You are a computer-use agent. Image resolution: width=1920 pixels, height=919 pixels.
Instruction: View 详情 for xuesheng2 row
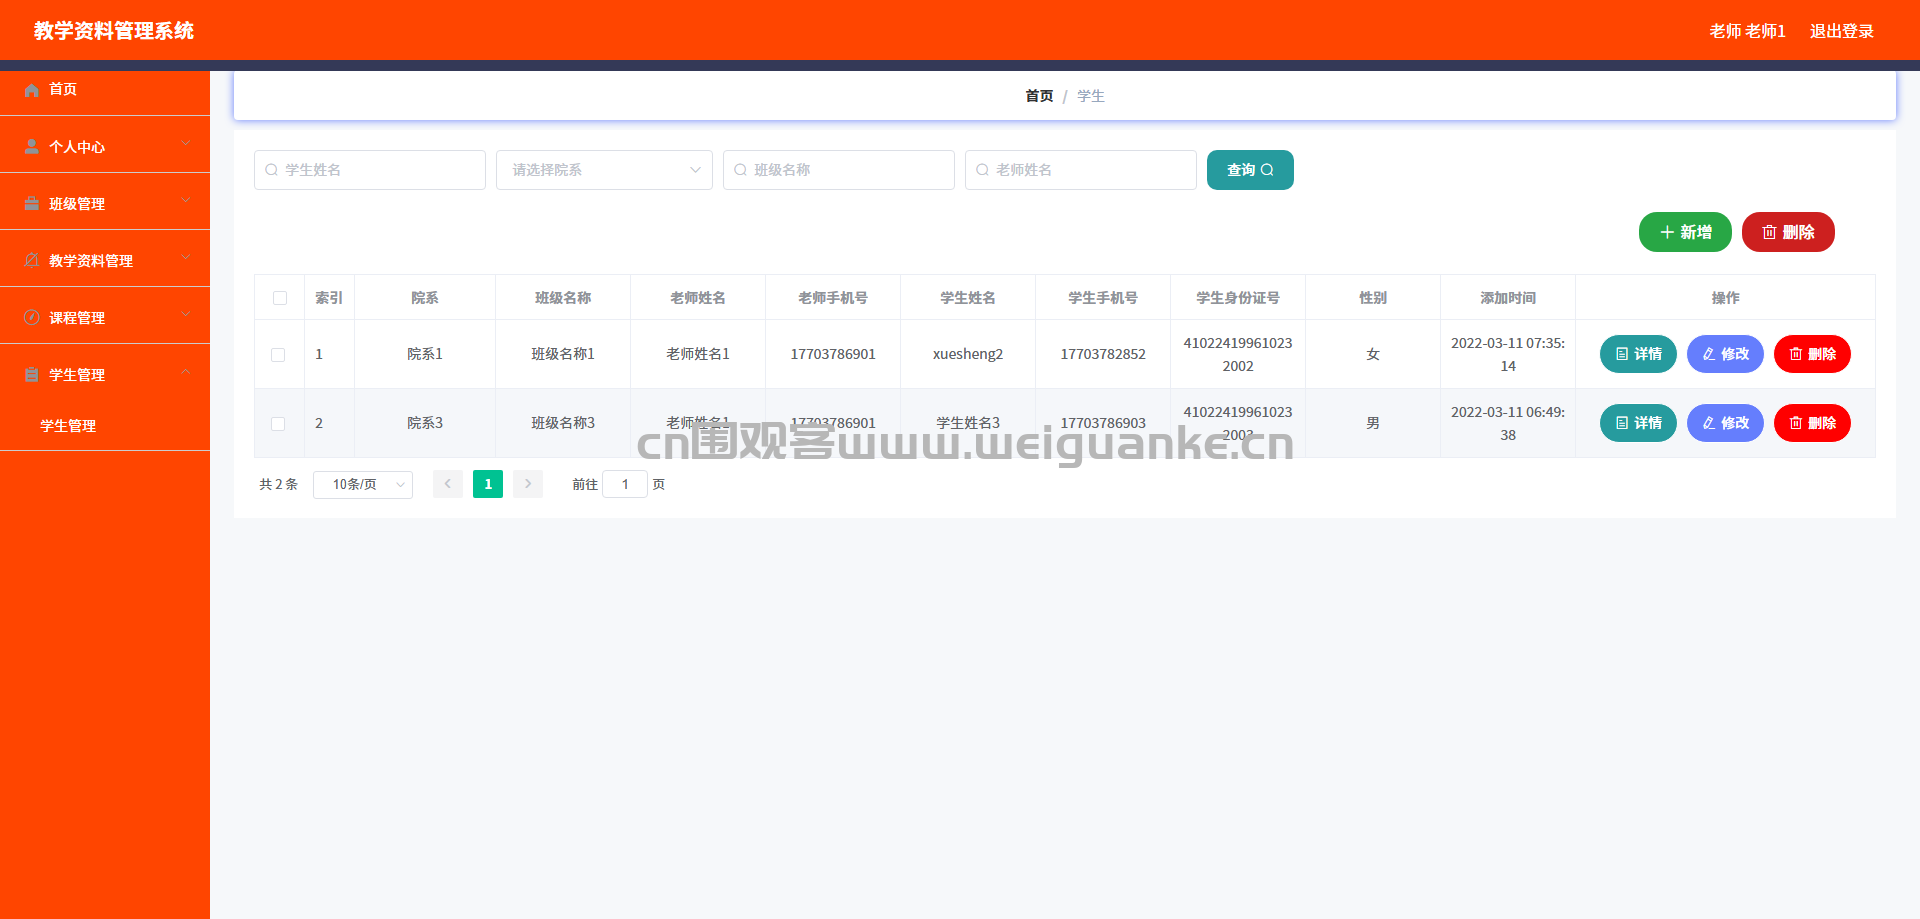click(x=1638, y=354)
